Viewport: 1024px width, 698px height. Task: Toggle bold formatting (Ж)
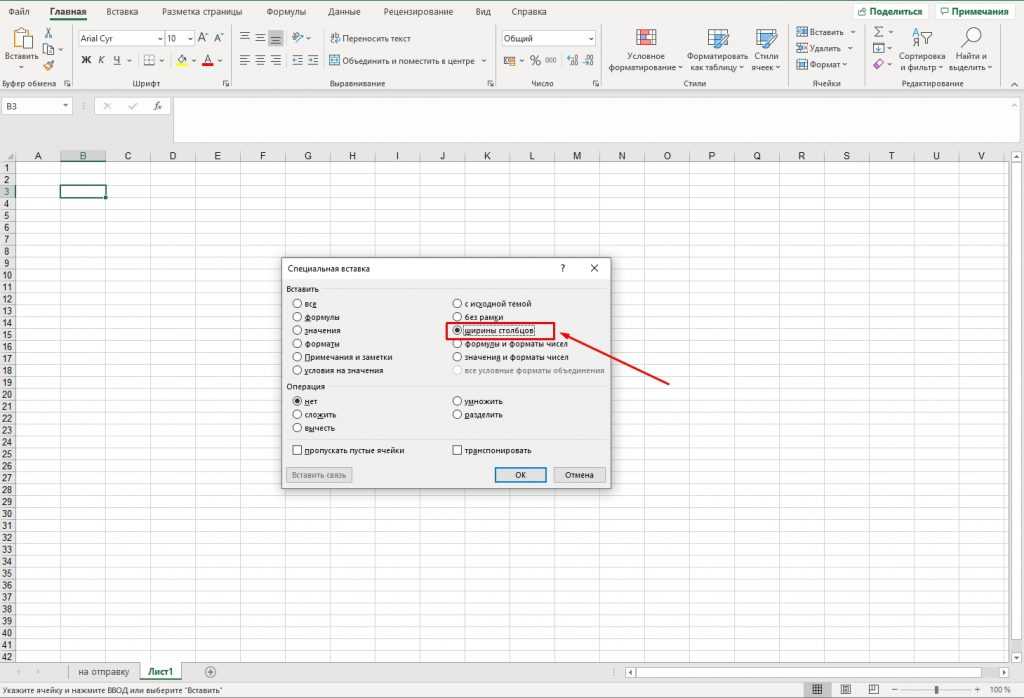86,60
